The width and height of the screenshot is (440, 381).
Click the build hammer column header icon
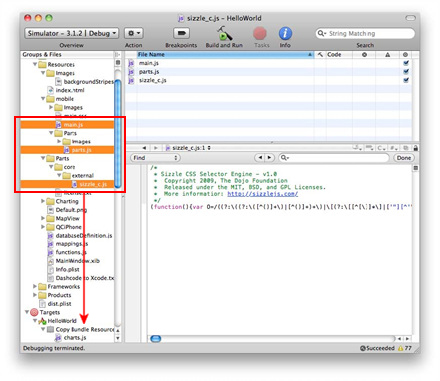320,54
